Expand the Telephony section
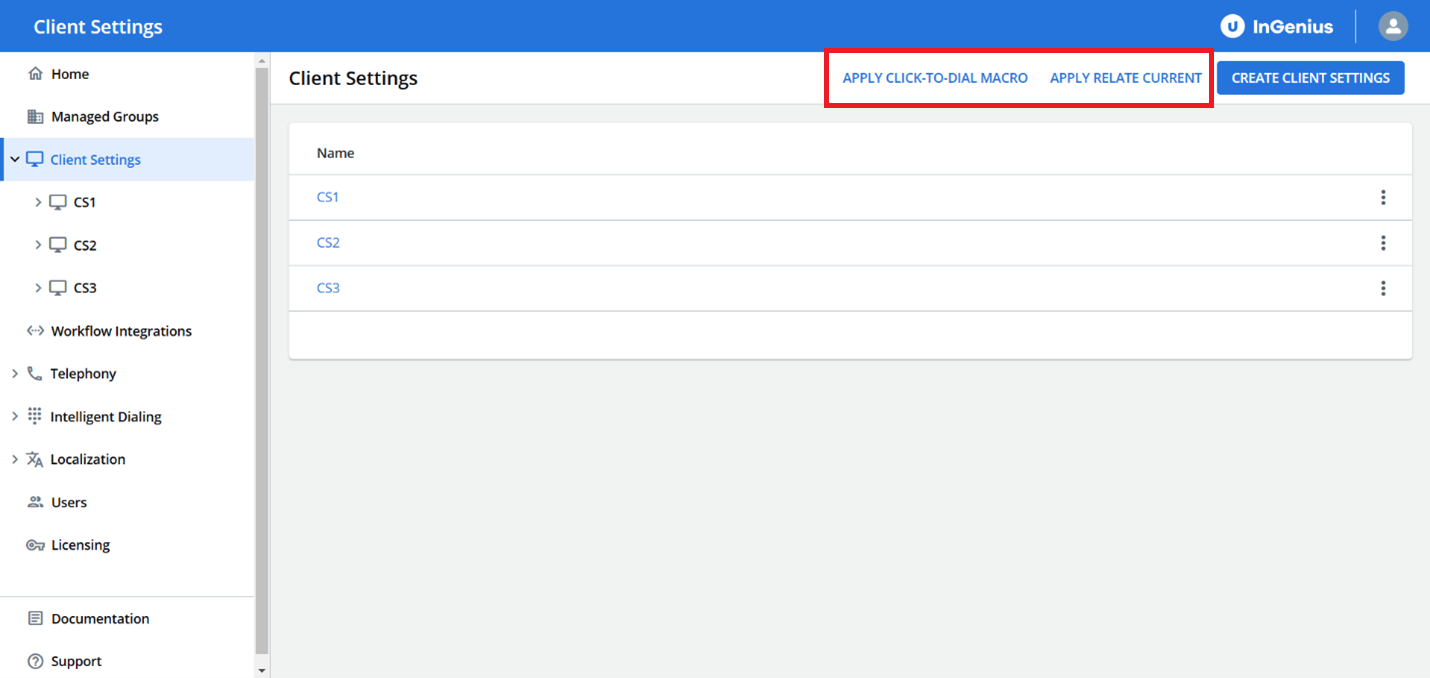The image size is (1430, 678). click(15, 374)
